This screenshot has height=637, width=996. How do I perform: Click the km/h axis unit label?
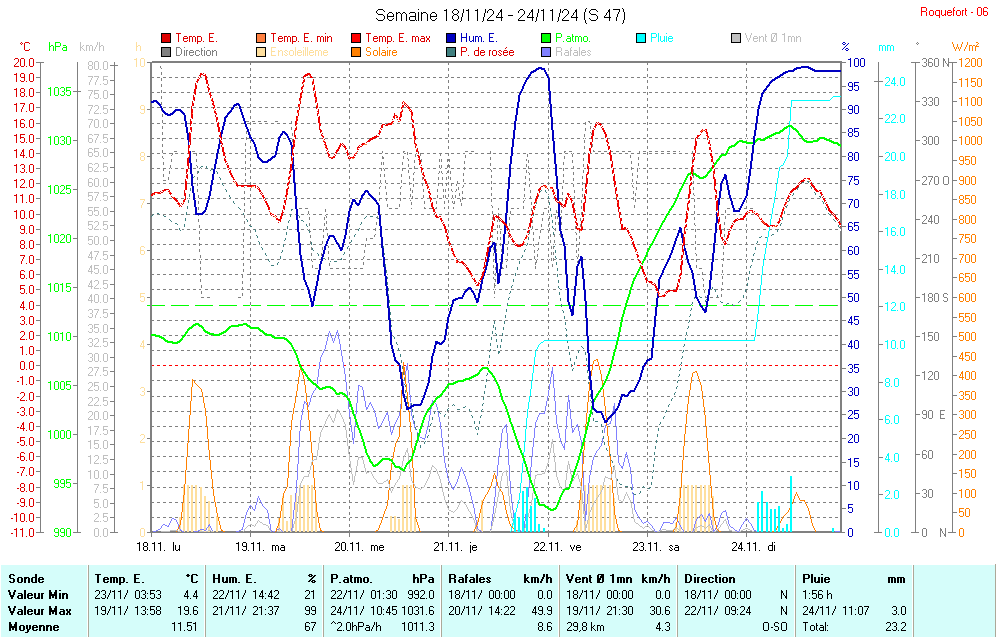pyautogui.click(x=92, y=47)
